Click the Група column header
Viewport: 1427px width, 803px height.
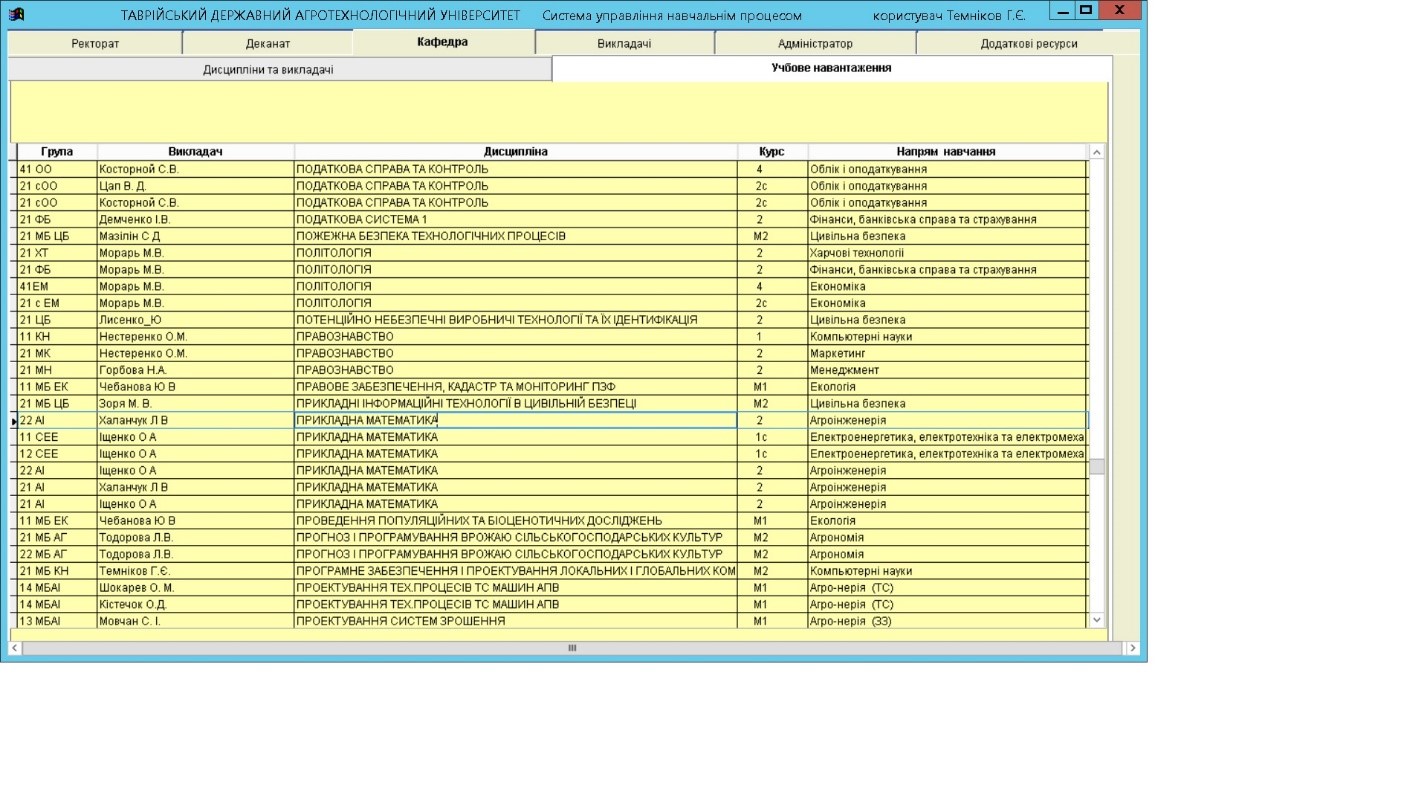coord(57,152)
